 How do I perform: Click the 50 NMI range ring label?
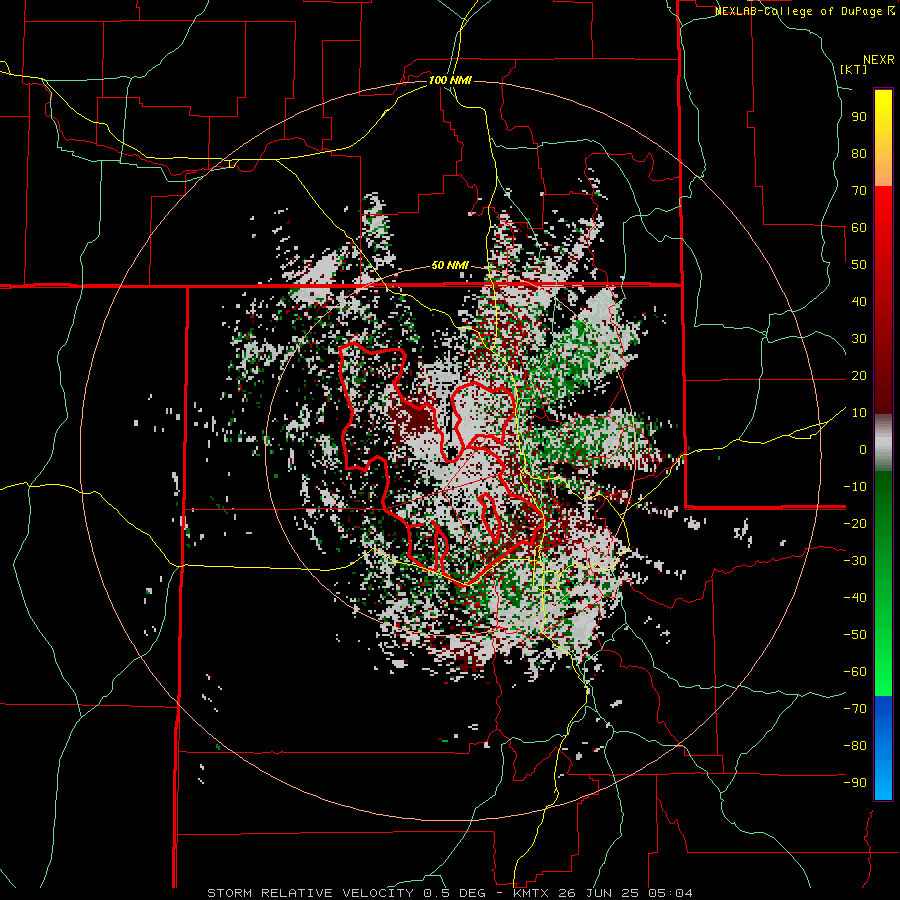pyautogui.click(x=450, y=265)
